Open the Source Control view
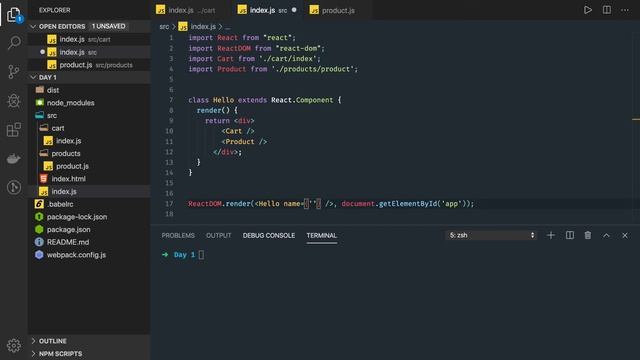 click(14, 72)
